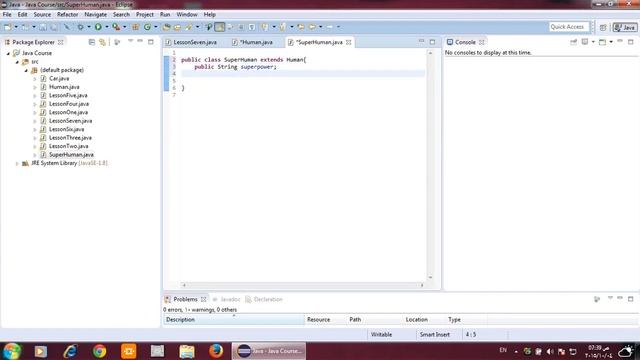Launch Firefox from the taskbar

[216, 351]
